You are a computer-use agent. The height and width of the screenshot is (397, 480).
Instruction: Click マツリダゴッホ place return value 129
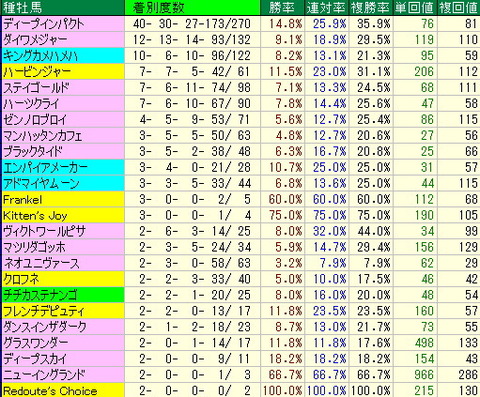tap(468, 248)
